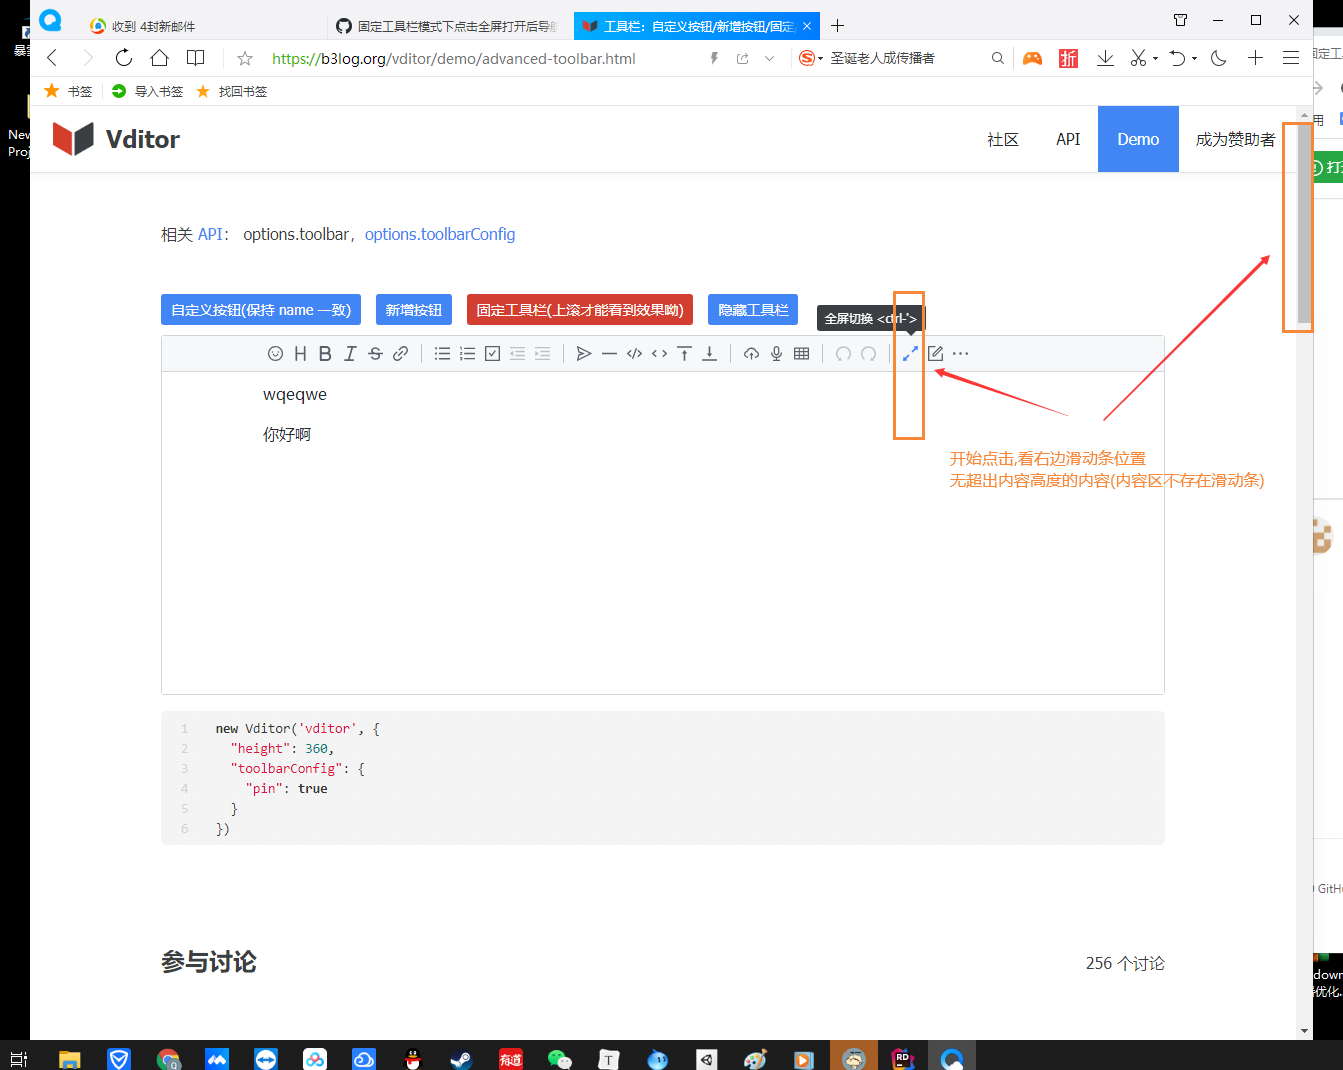Screen dimensions: 1343x1070
Task: Insert an emoji in the Vditor editor
Action: [x=275, y=353]
